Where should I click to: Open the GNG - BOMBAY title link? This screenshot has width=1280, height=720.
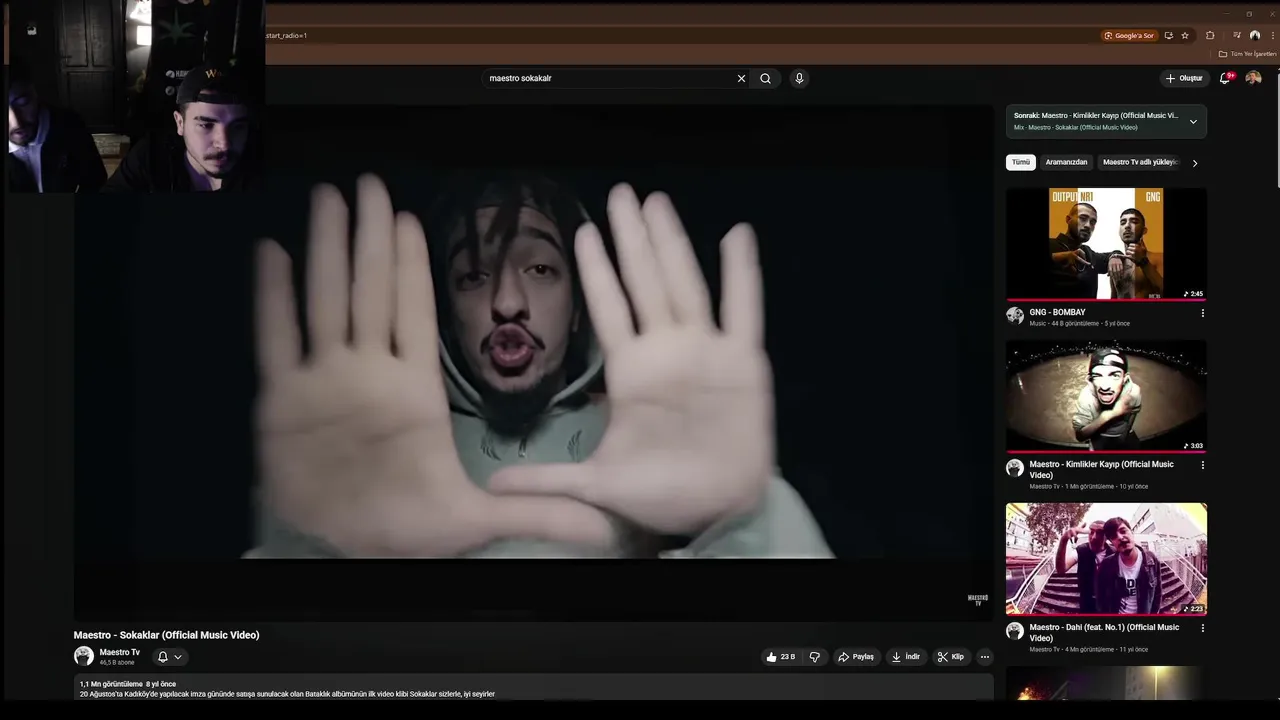coord(1057,312)
